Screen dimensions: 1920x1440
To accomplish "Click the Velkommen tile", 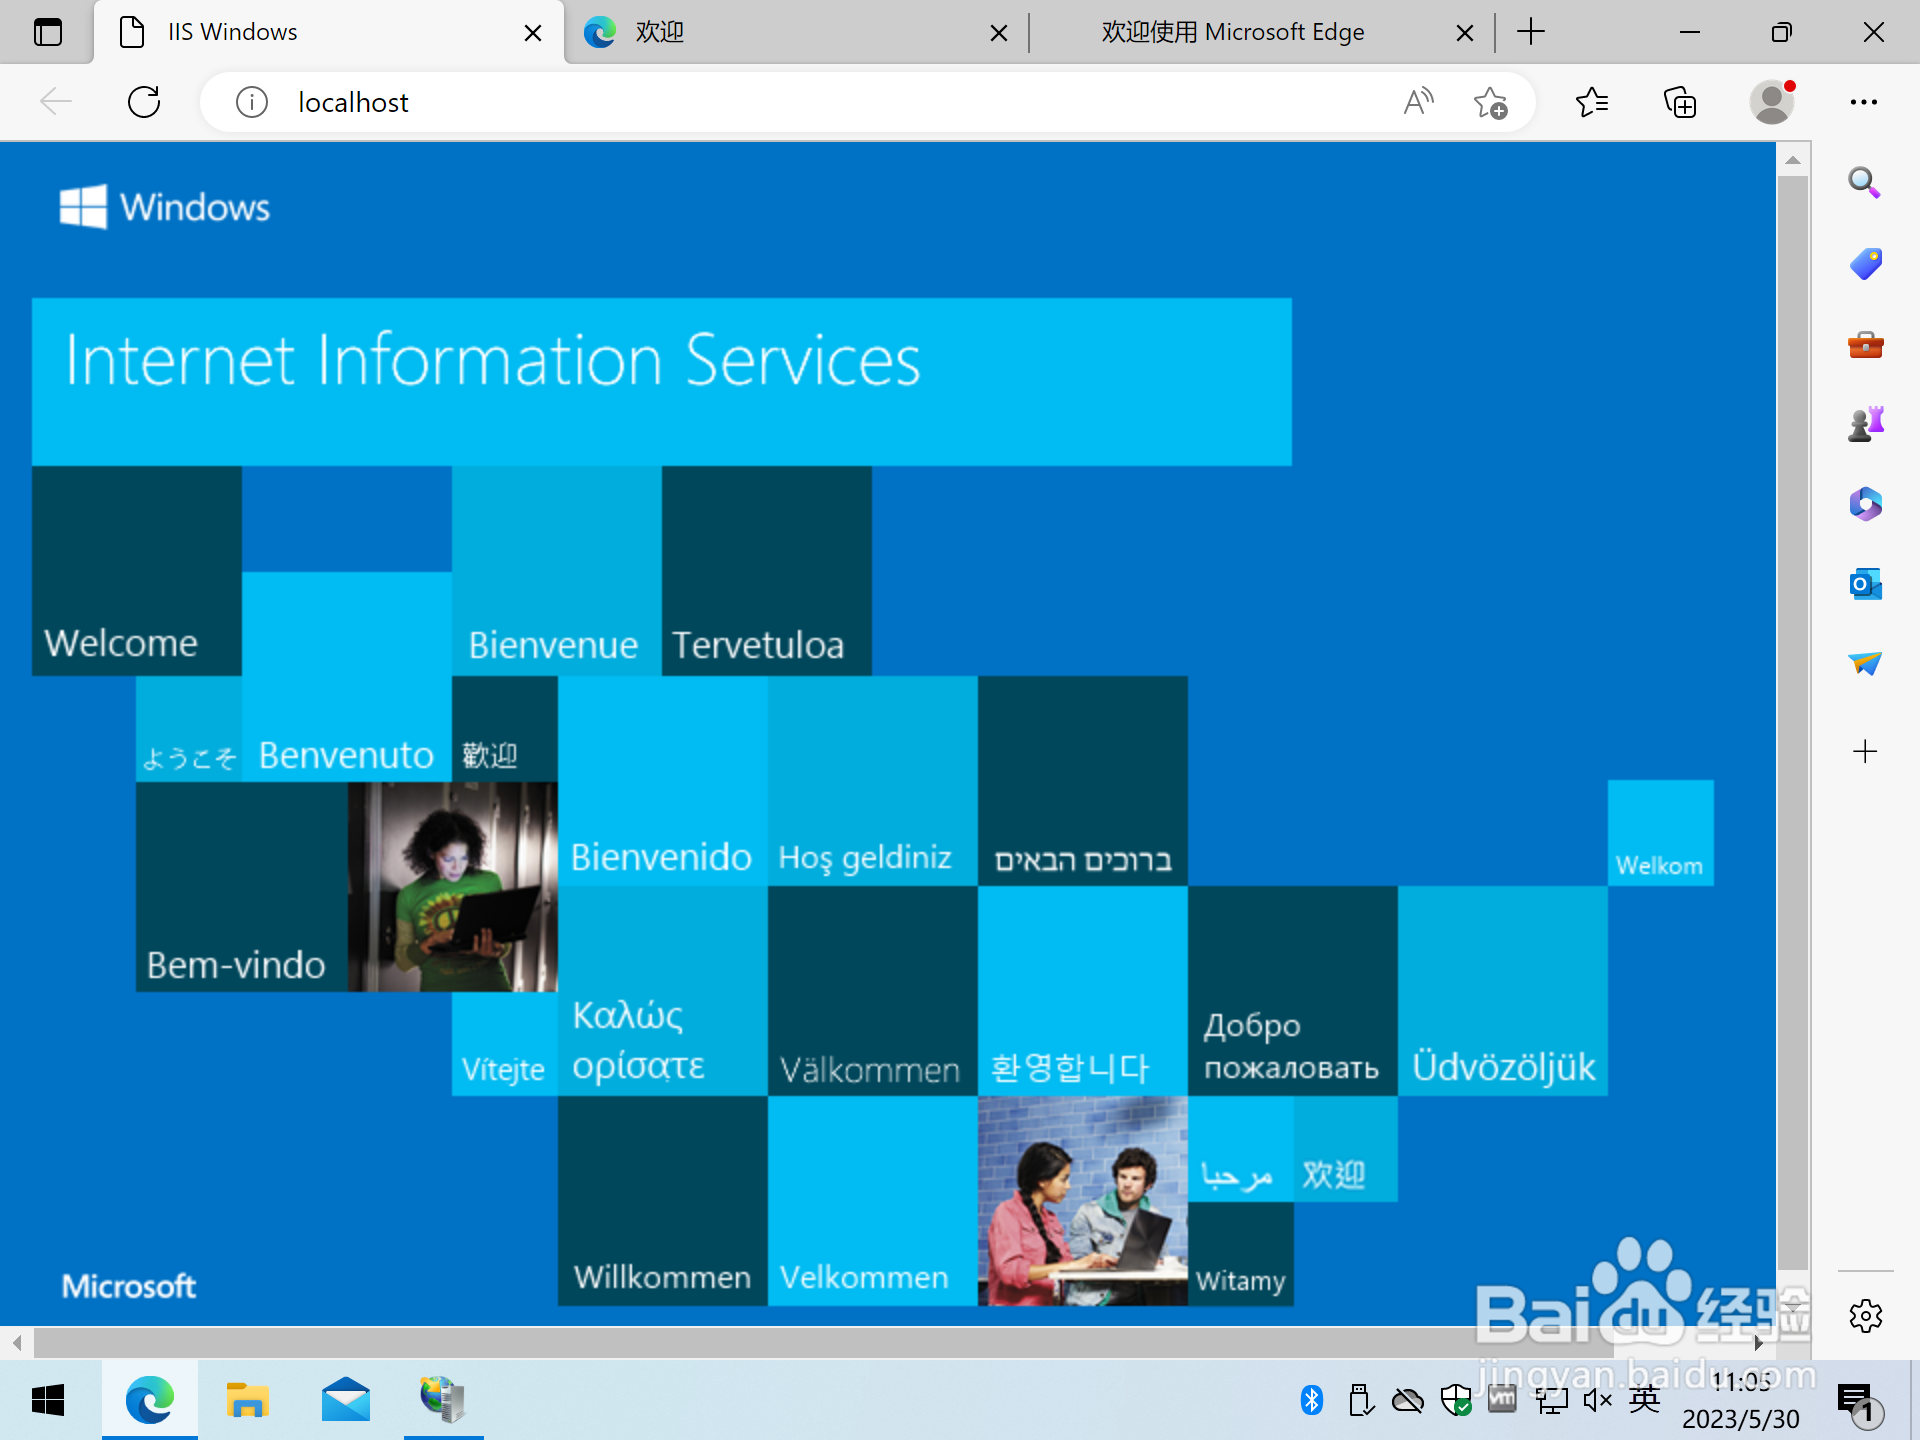I will click(x=873, y=1201).
